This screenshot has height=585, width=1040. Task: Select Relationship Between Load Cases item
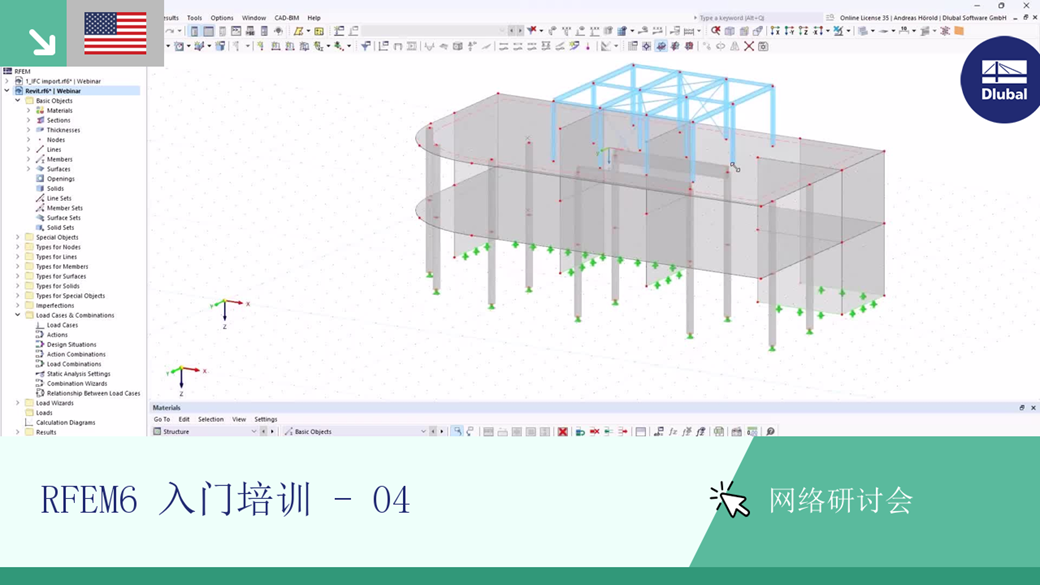(94, 393)
